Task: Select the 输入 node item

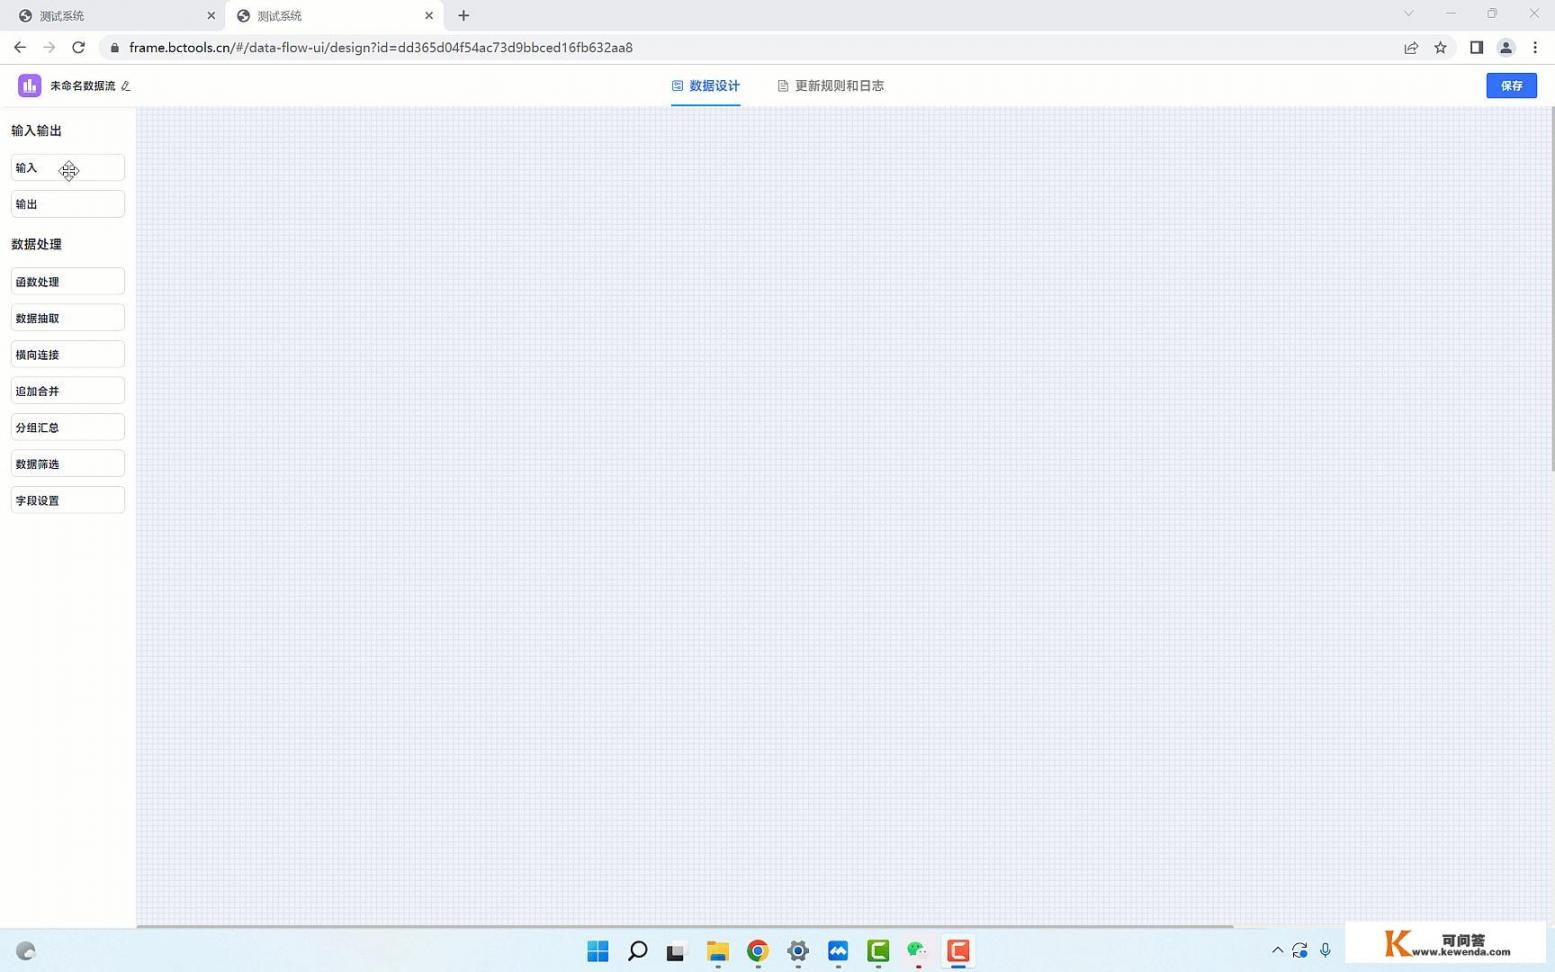Action: 68,168
